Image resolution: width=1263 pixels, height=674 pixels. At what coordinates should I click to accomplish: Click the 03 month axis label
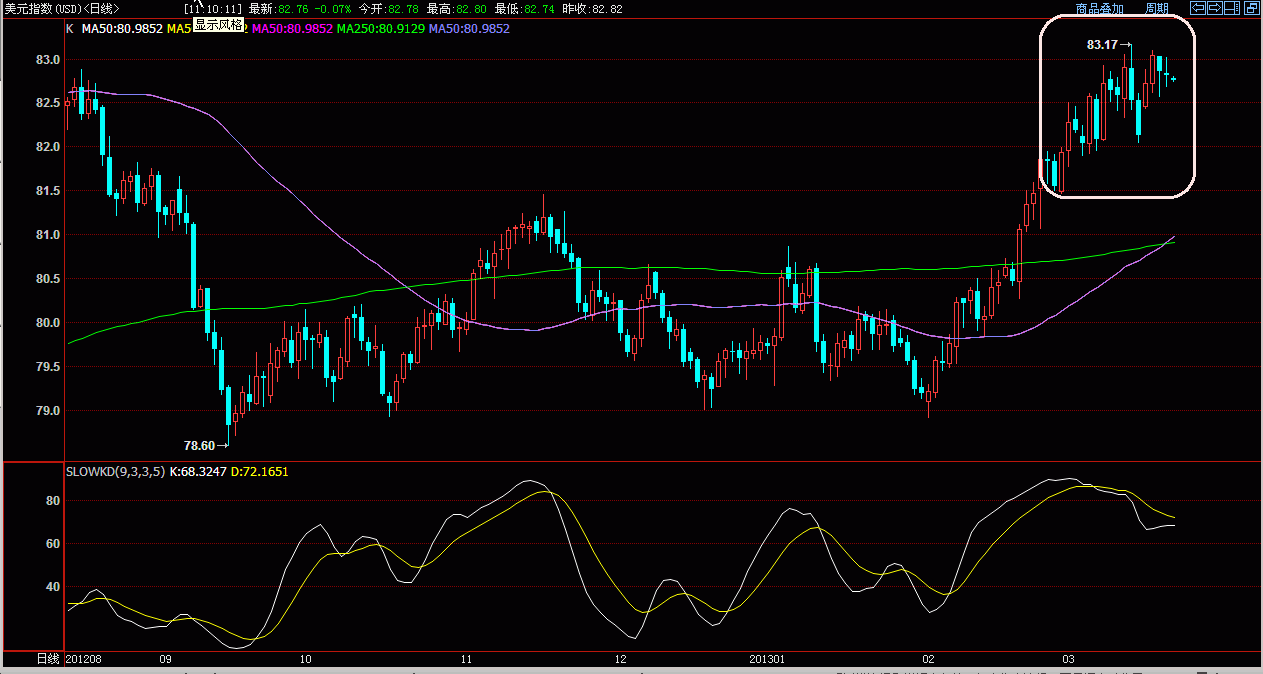(1069, 659)
